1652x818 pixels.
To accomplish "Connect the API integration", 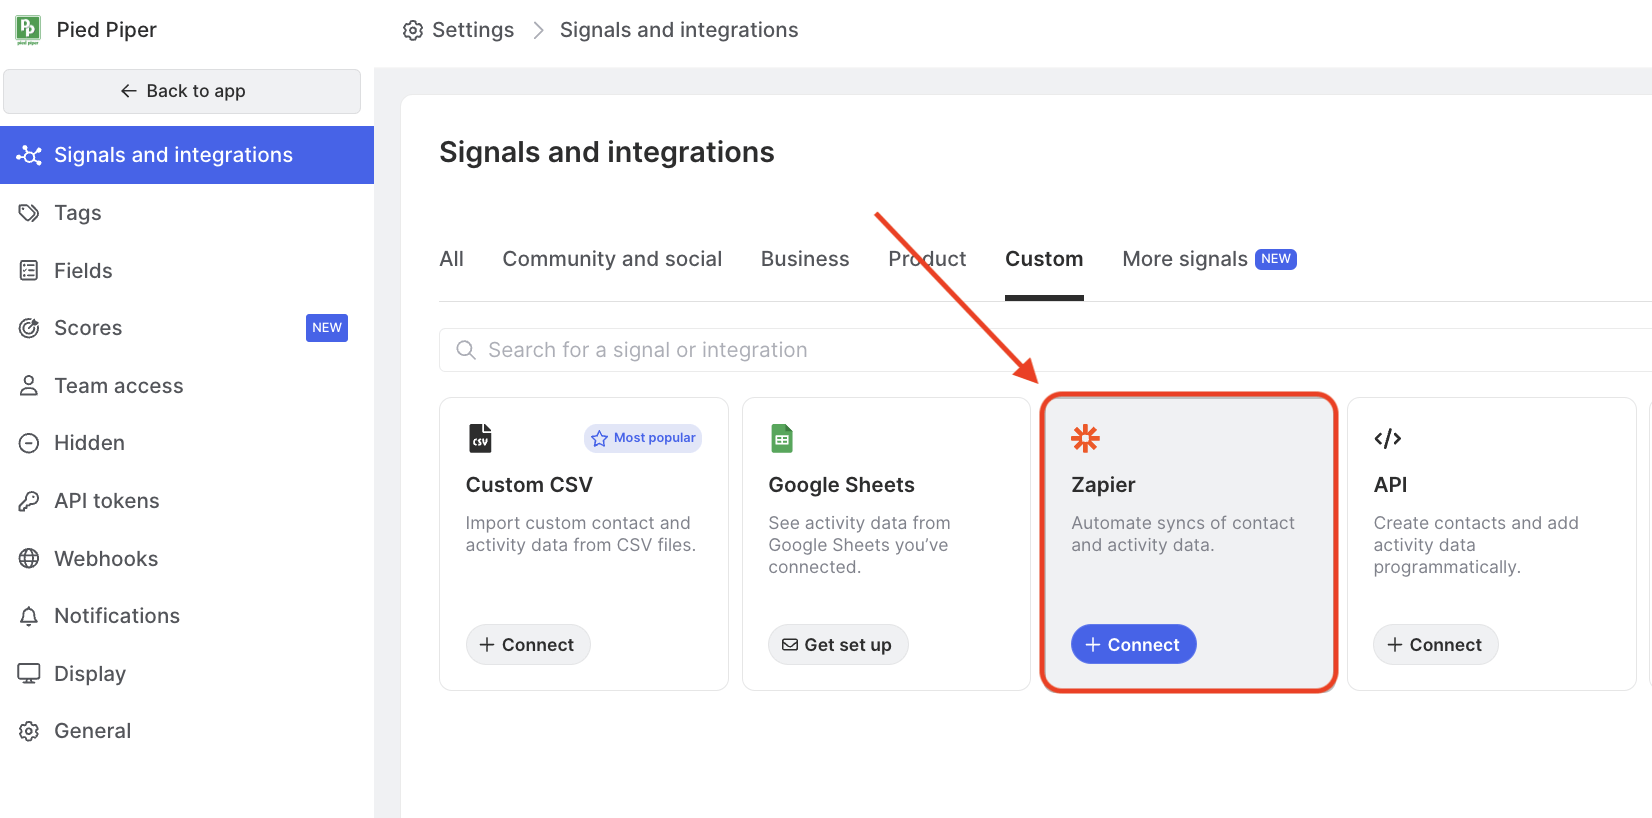I will click(1435, 645).
